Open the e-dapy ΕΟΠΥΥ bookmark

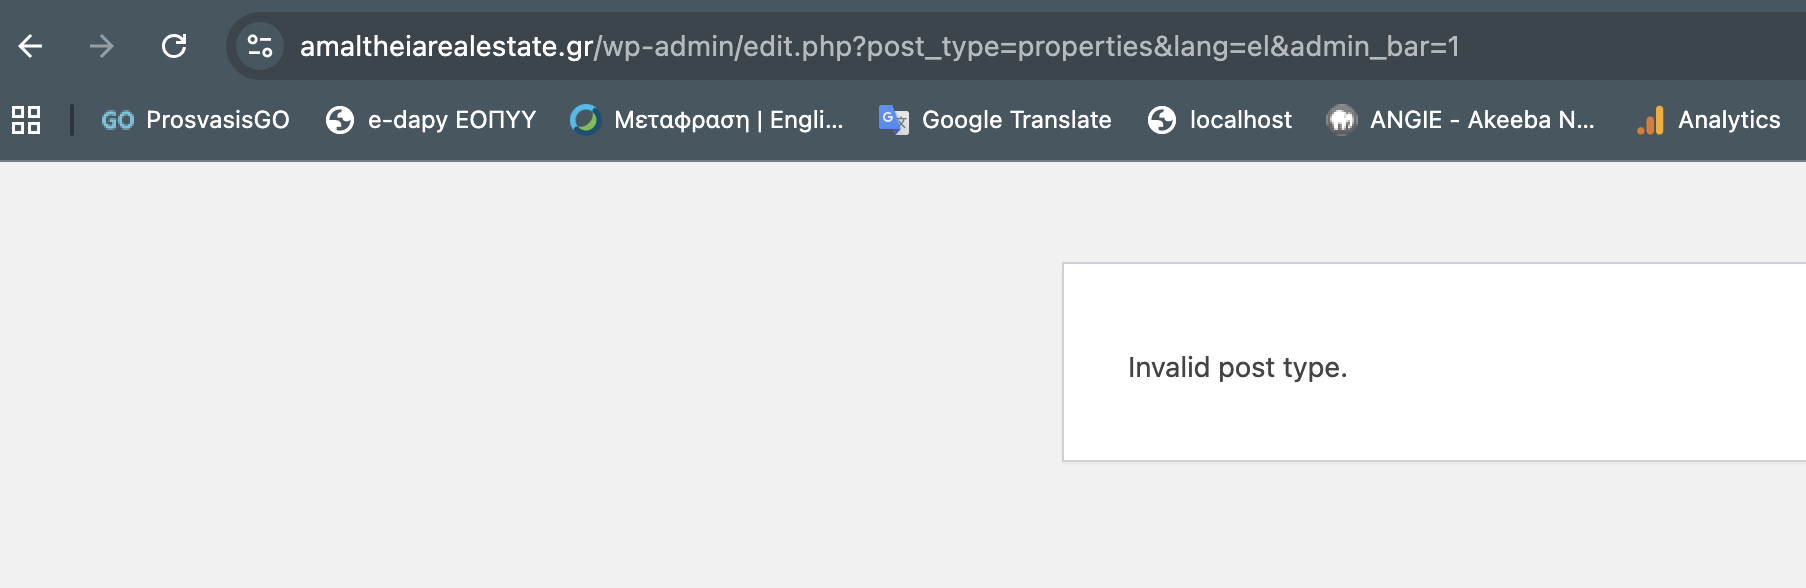(x=451, y=120)
